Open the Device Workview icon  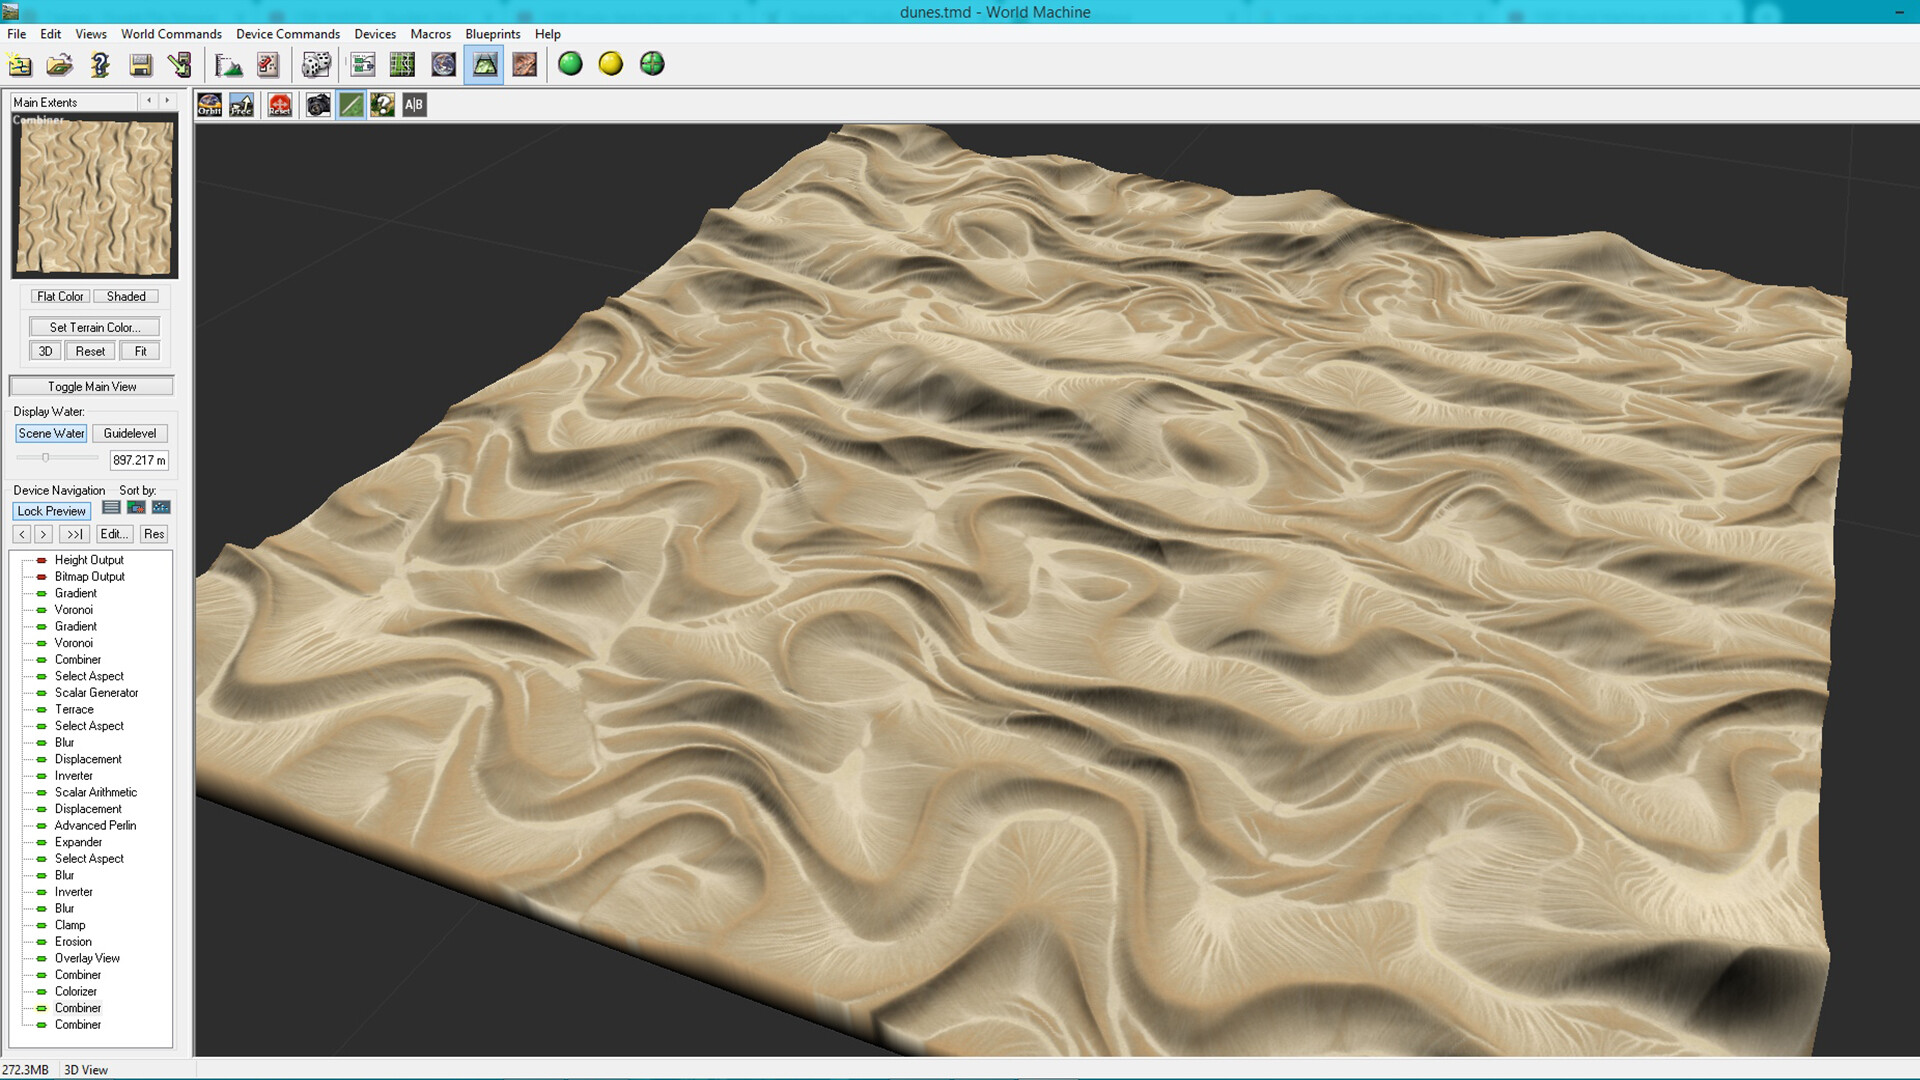(363, 65)
